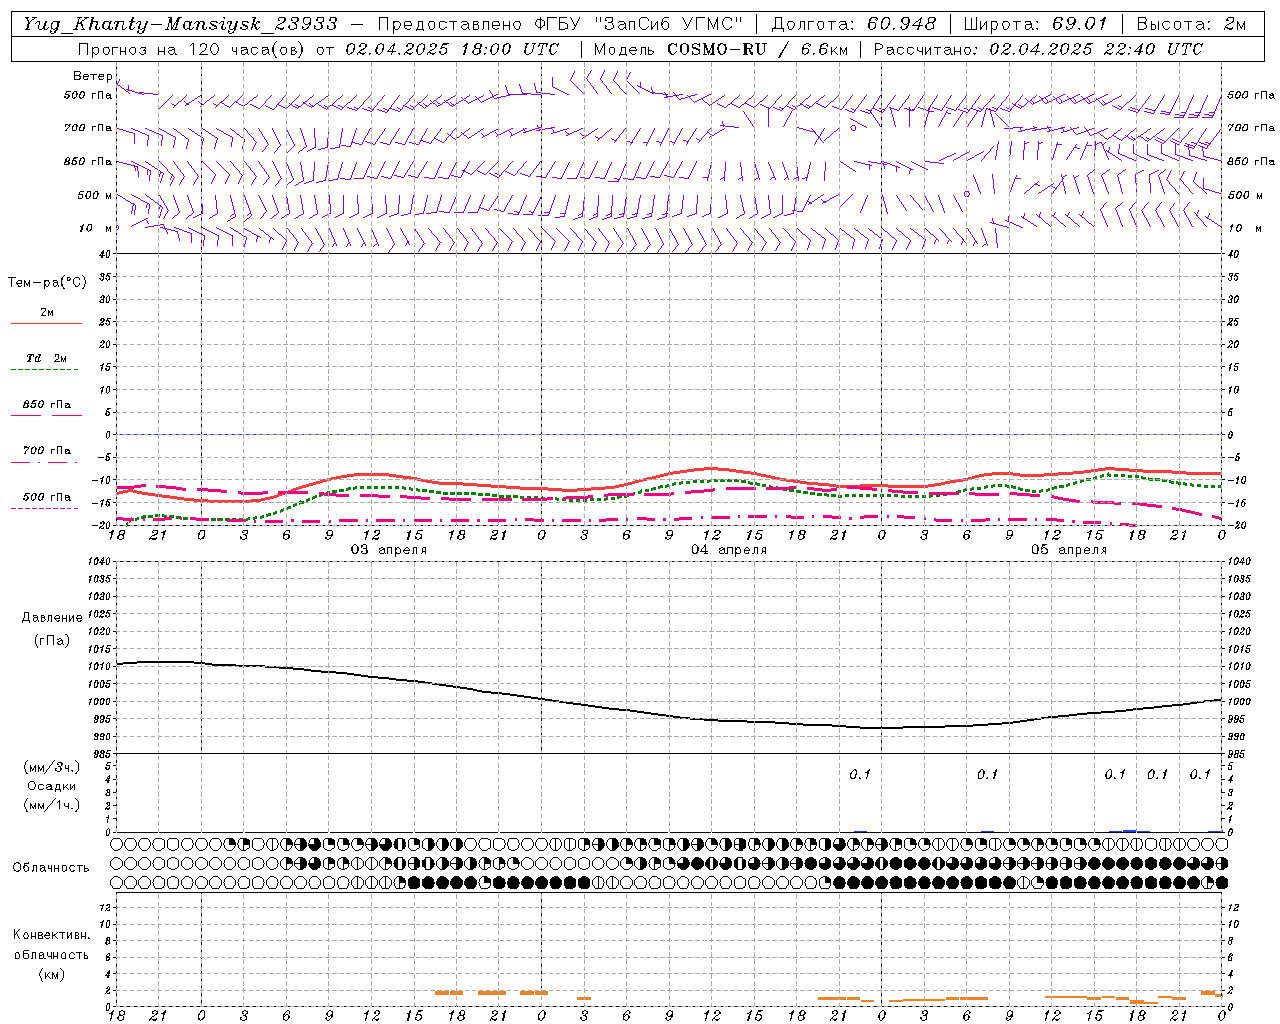
Task: Click the date label 03 апреля
Action: tap(388, 550)
